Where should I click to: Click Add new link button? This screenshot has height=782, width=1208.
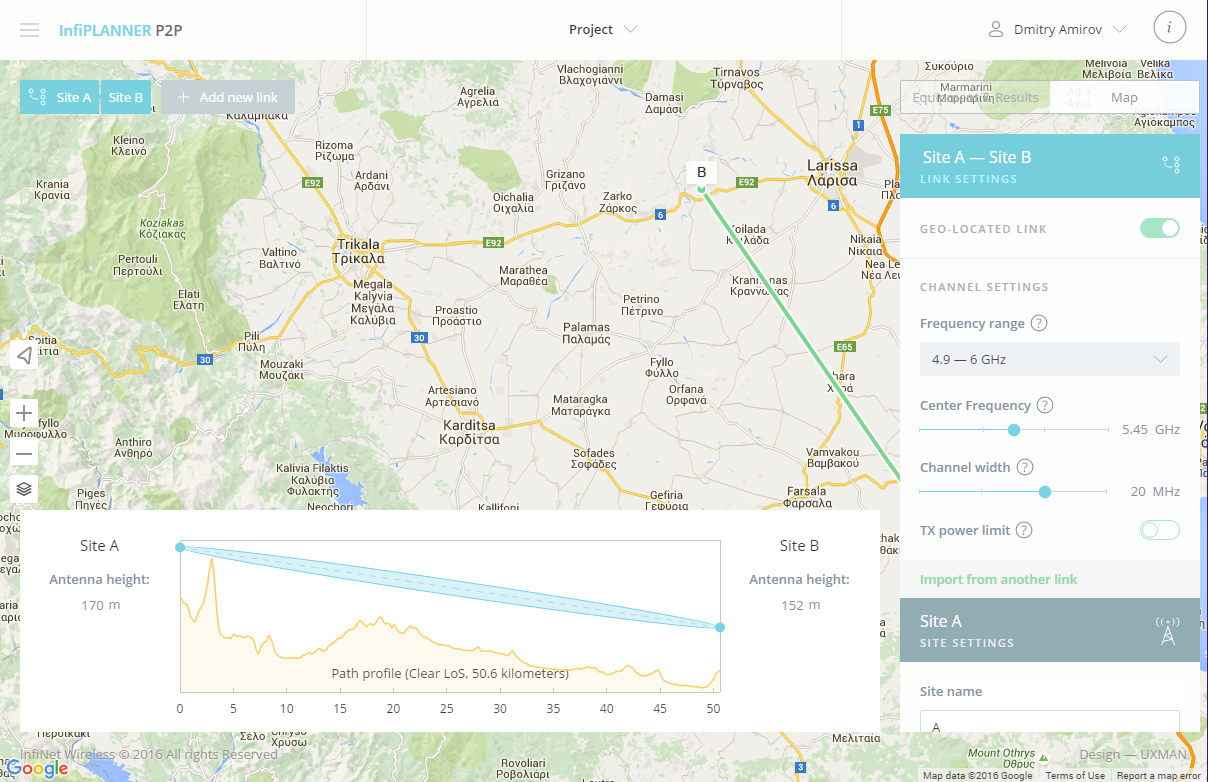[228, 97]
